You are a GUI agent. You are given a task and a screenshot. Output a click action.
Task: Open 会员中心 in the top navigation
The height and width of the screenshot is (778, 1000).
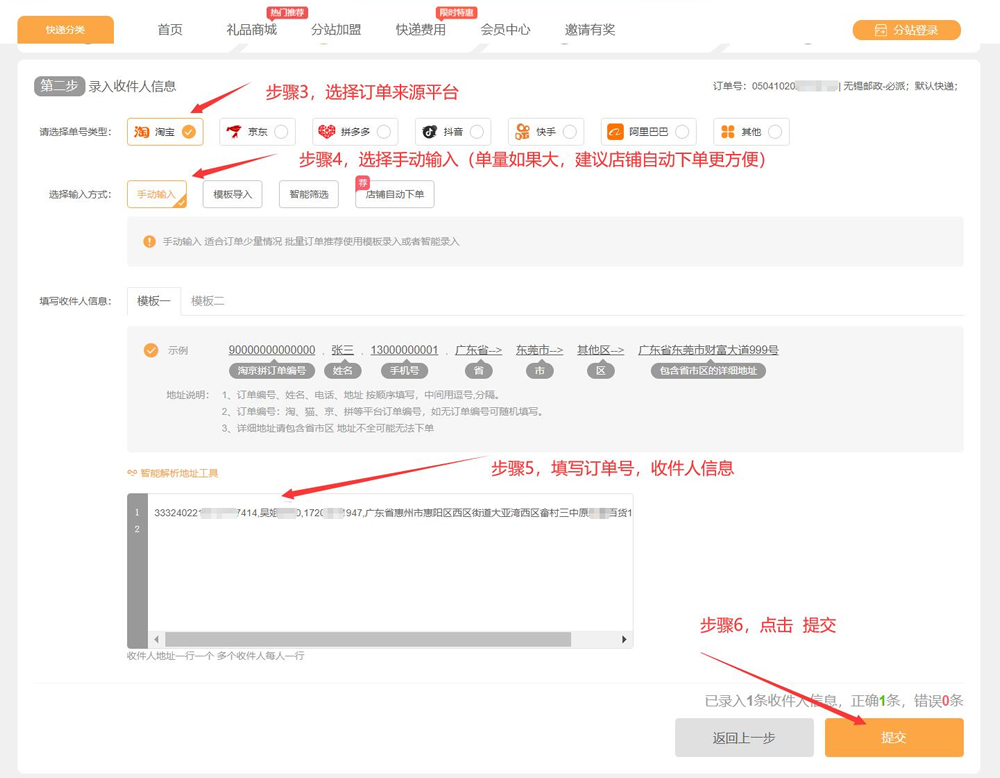click(x=505, y=30)
